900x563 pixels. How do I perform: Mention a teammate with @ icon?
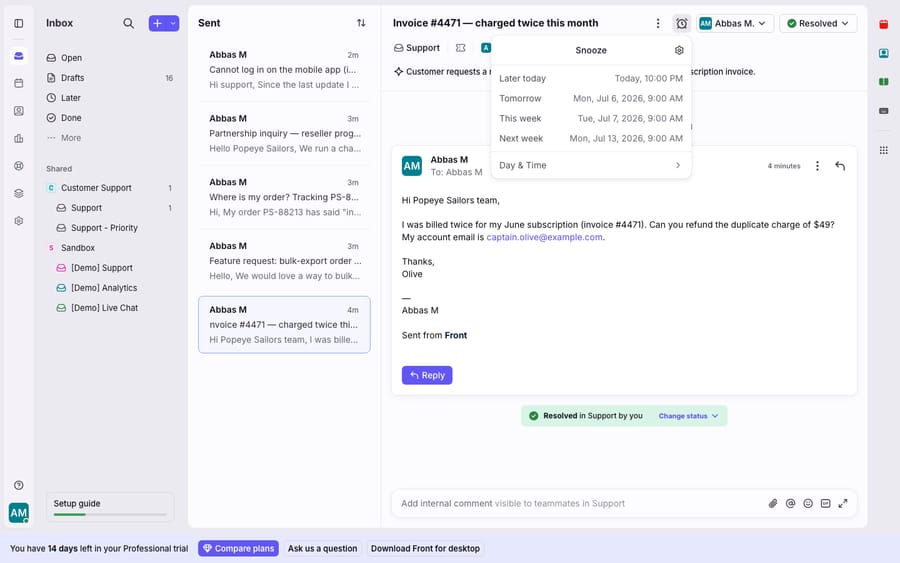[790, 503]
